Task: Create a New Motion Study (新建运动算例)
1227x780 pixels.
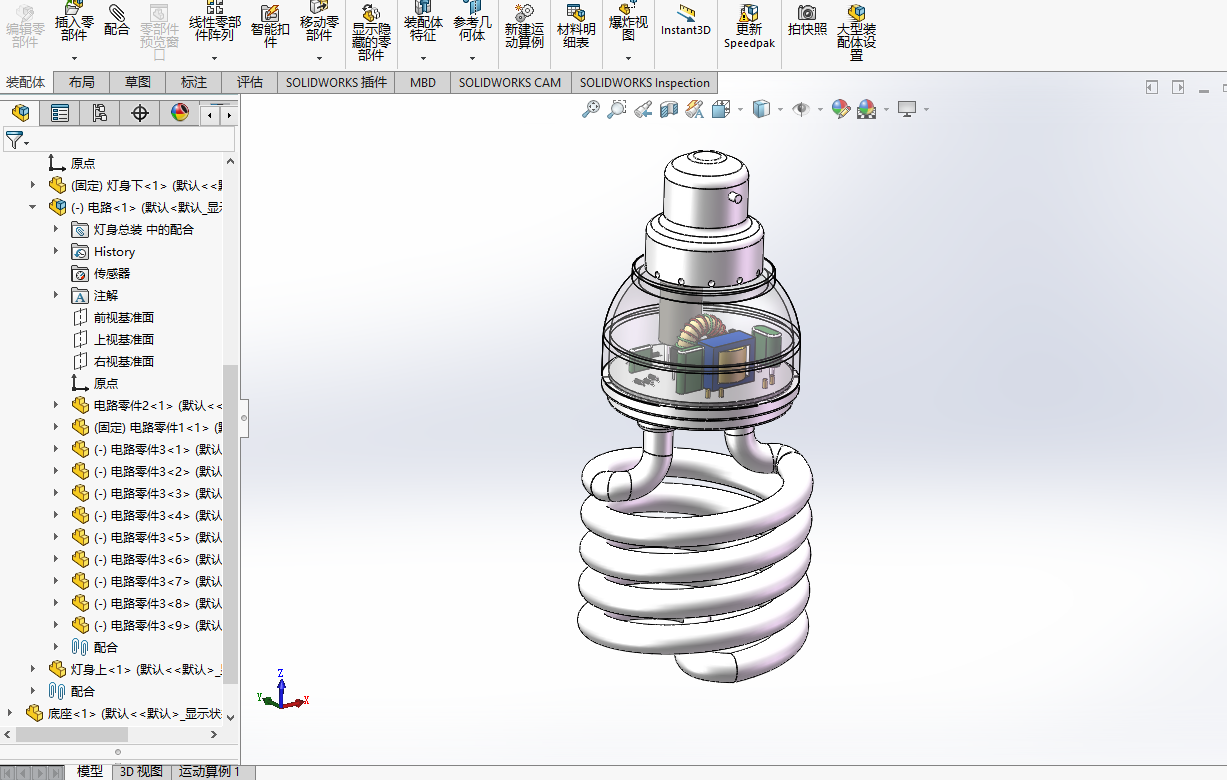Action: tap(524, 25)
